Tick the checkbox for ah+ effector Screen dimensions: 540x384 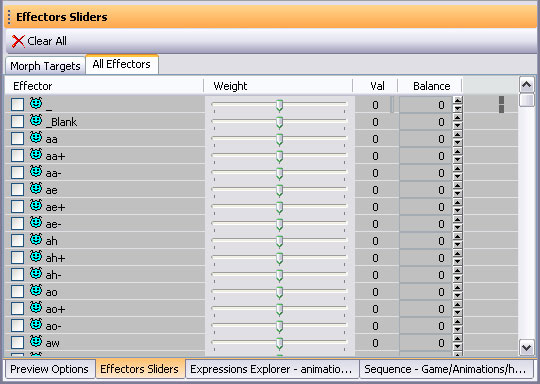pyautogui.click(x=17, y=257)
